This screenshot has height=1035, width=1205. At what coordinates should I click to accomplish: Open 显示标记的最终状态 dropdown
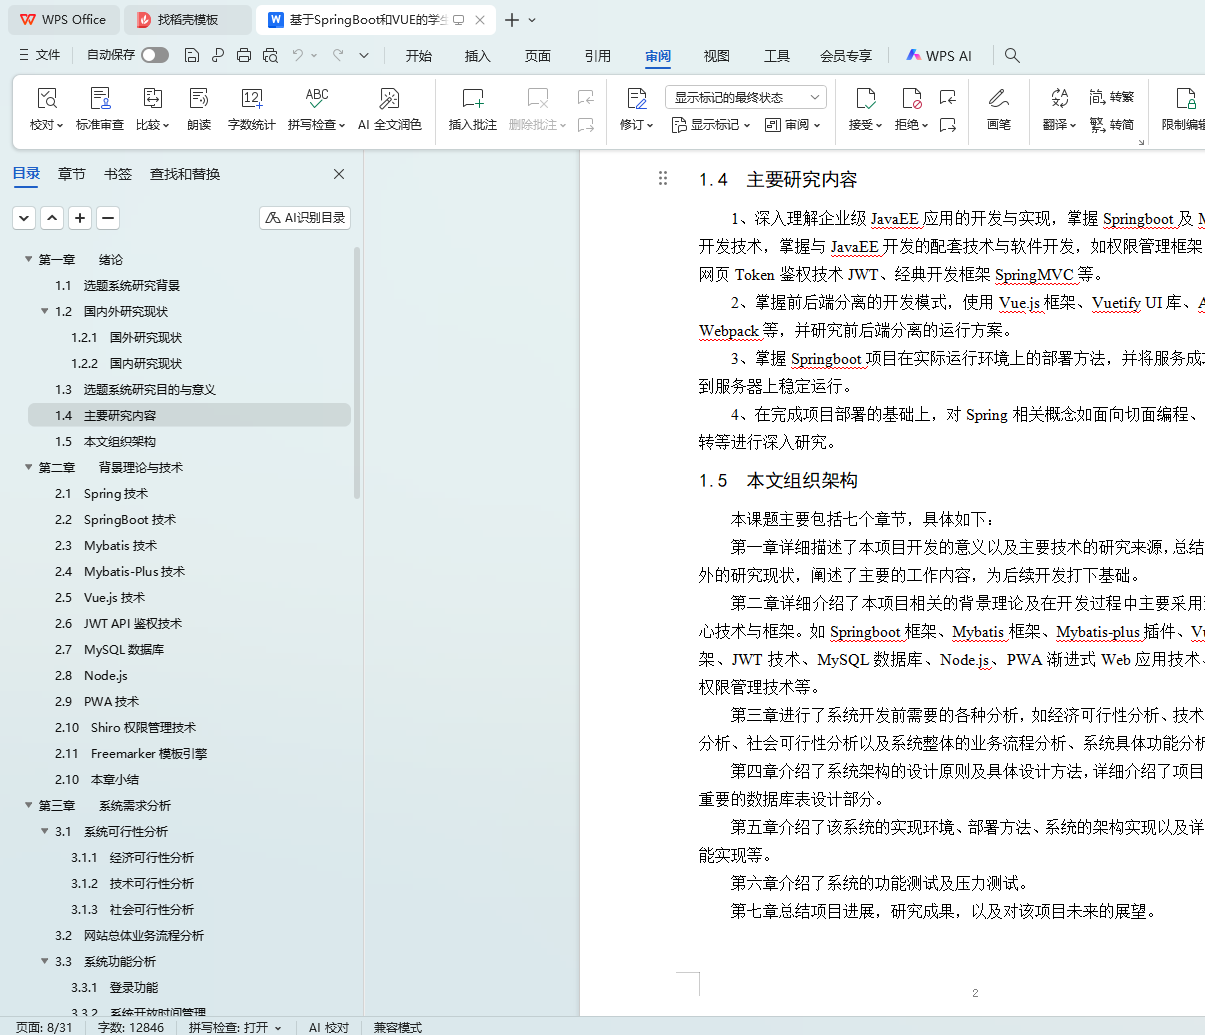click(x=745, y=97)
